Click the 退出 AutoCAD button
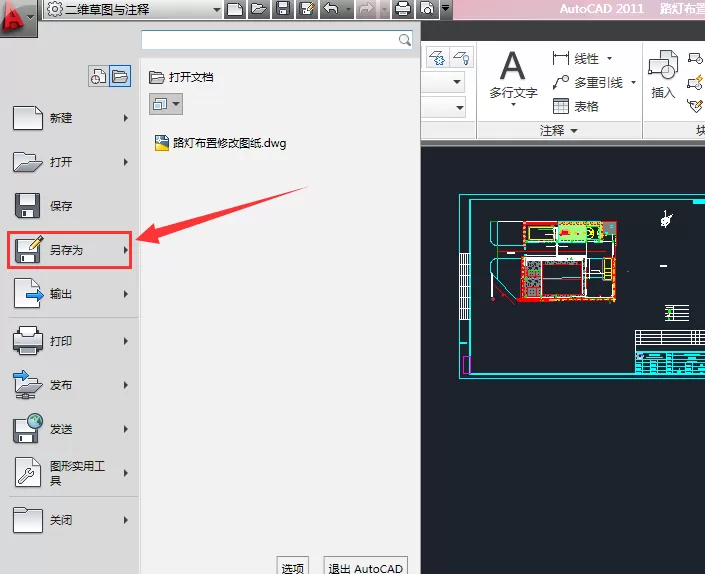705x574 pixels. (366, 566)
